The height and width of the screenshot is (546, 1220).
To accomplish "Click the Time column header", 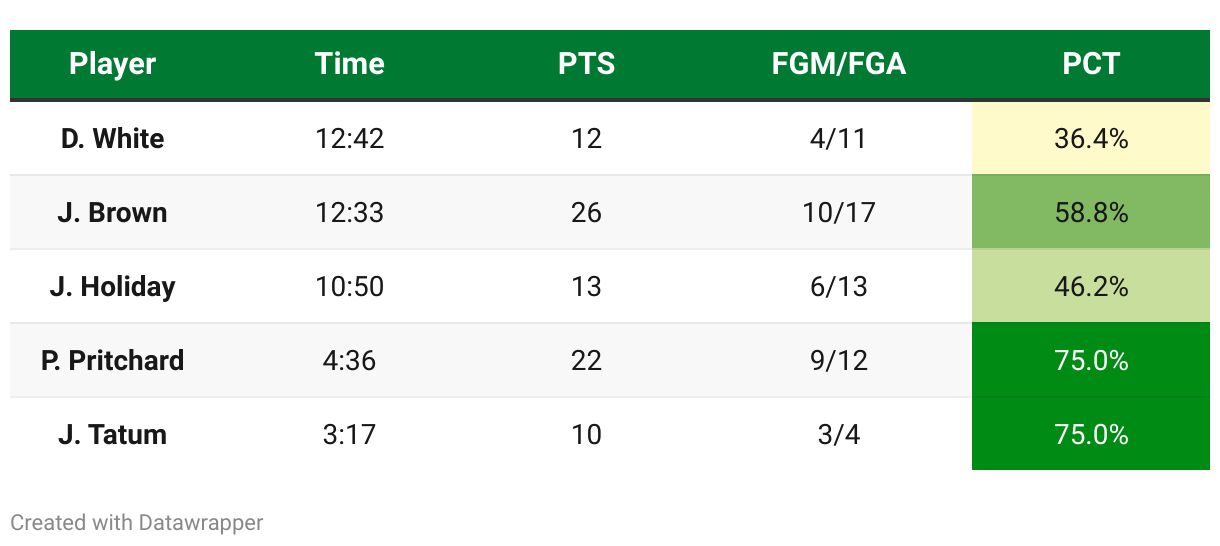I will [x=349, y=64].
